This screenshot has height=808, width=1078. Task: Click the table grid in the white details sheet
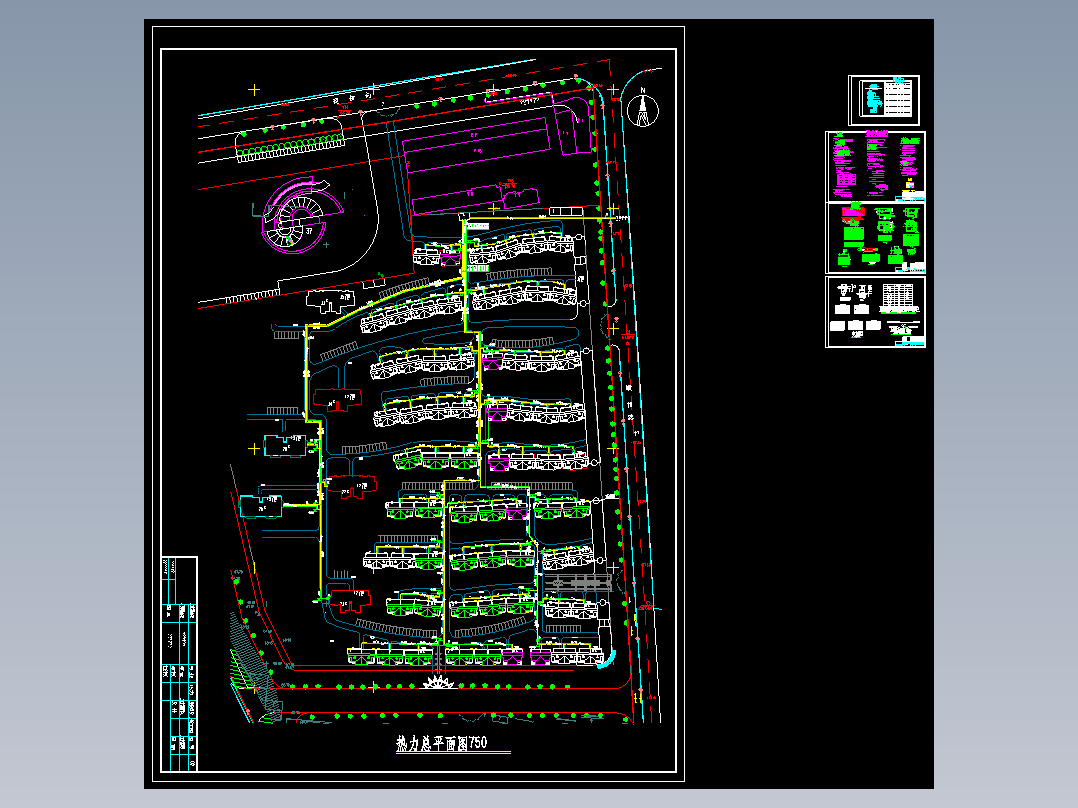899,296
